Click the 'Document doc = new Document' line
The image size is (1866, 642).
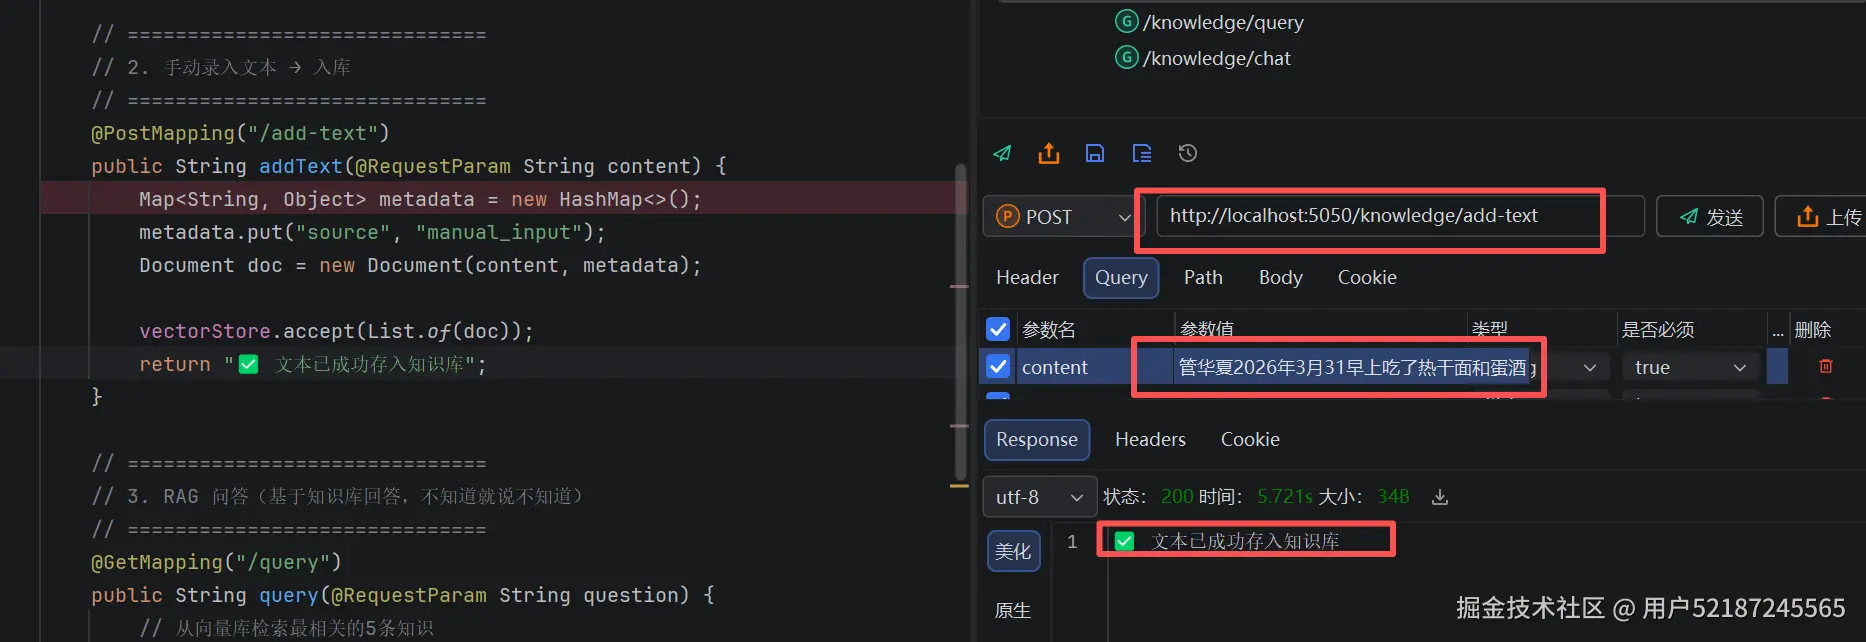[420, 265]
